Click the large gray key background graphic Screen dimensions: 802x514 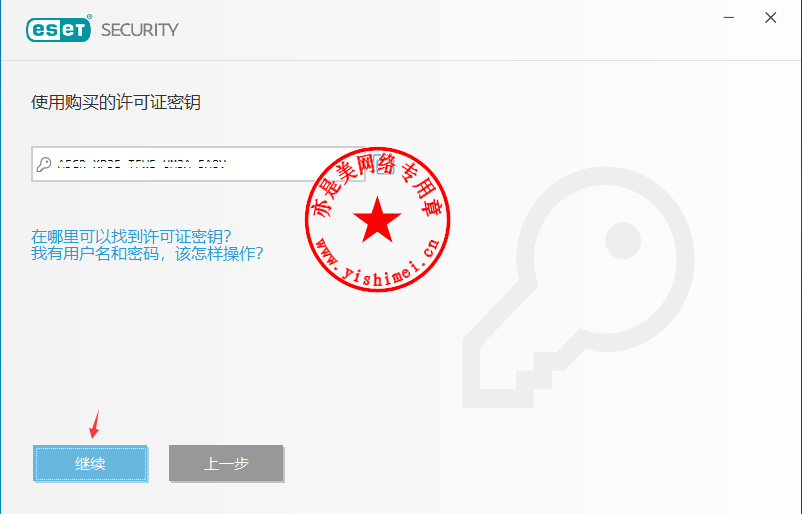click(578, 287)
